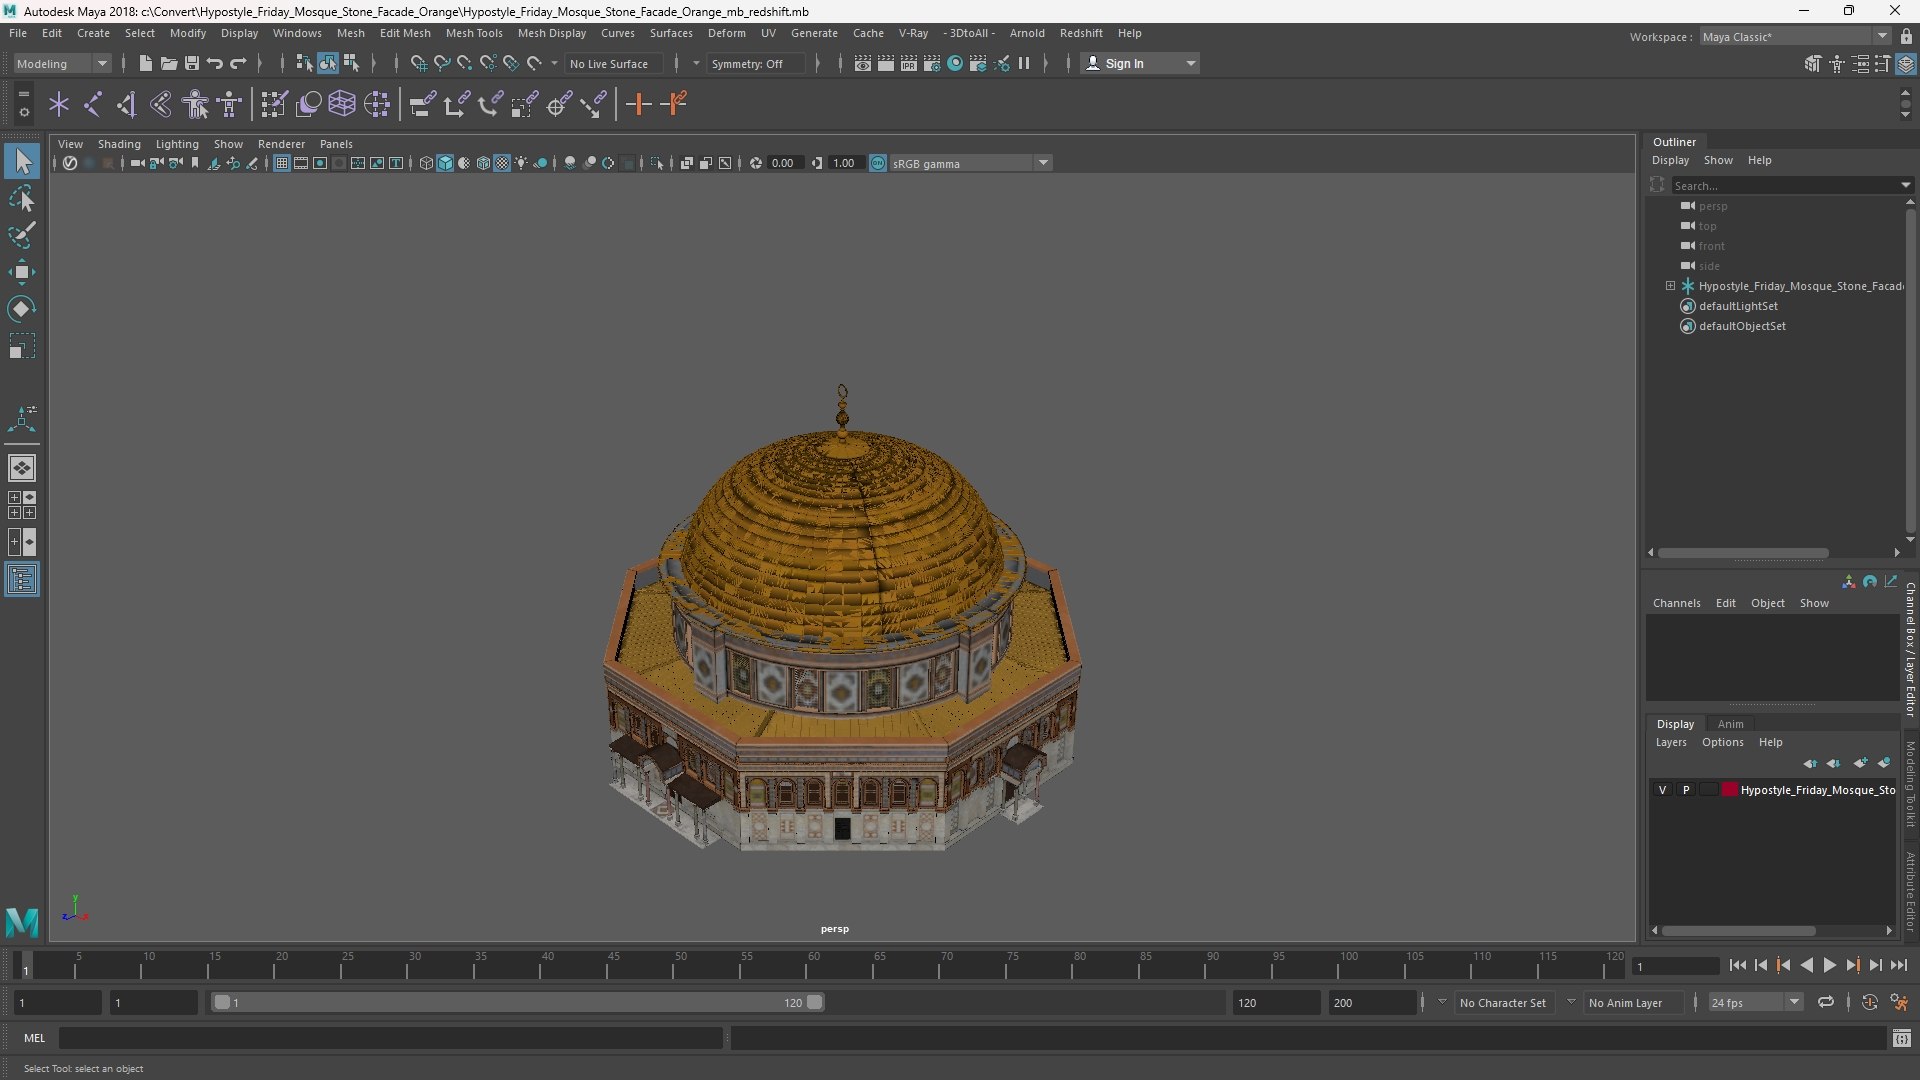Open the Render Settings clapper icon
This screenshot has height=1080, width=1920.
932,63
